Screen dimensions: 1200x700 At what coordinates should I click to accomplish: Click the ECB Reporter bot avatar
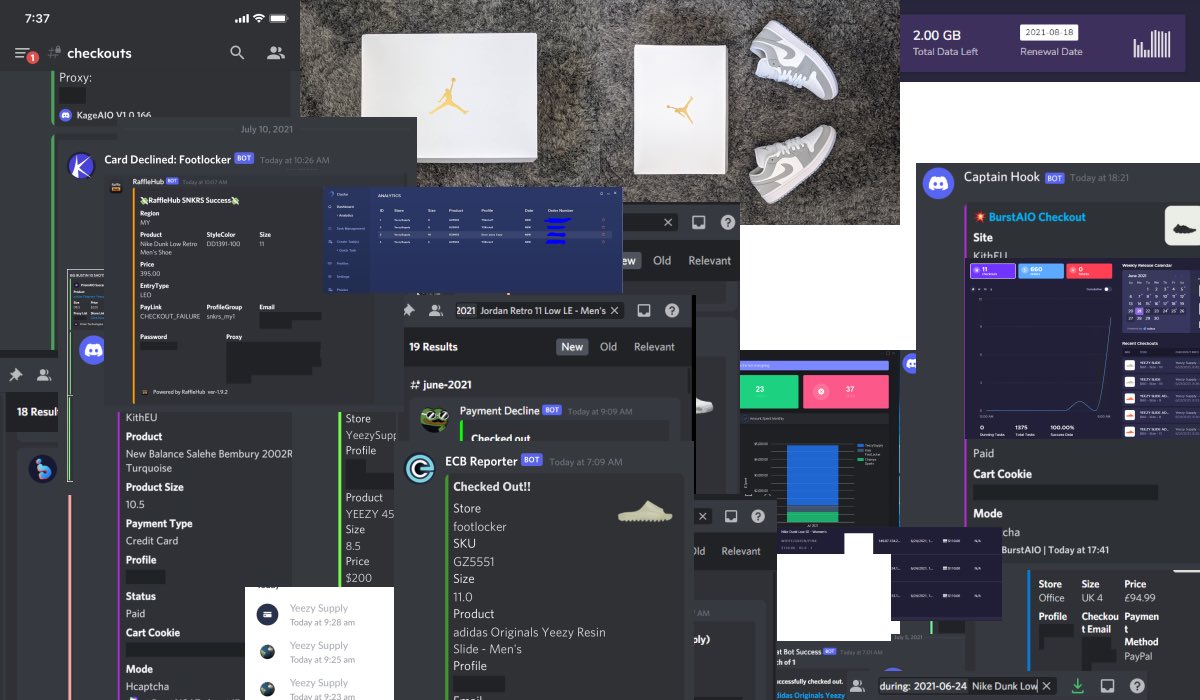tap(420, 469)
